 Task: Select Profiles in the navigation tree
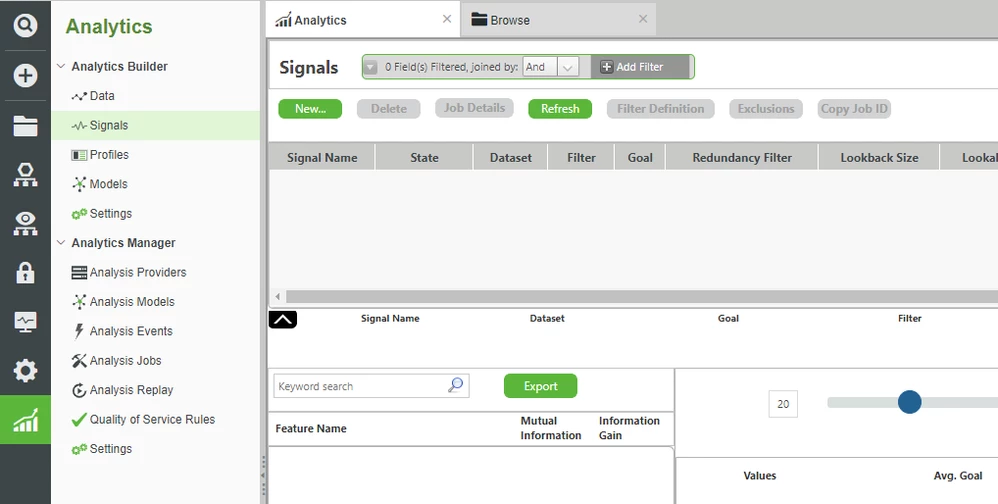tap(109, 155)
